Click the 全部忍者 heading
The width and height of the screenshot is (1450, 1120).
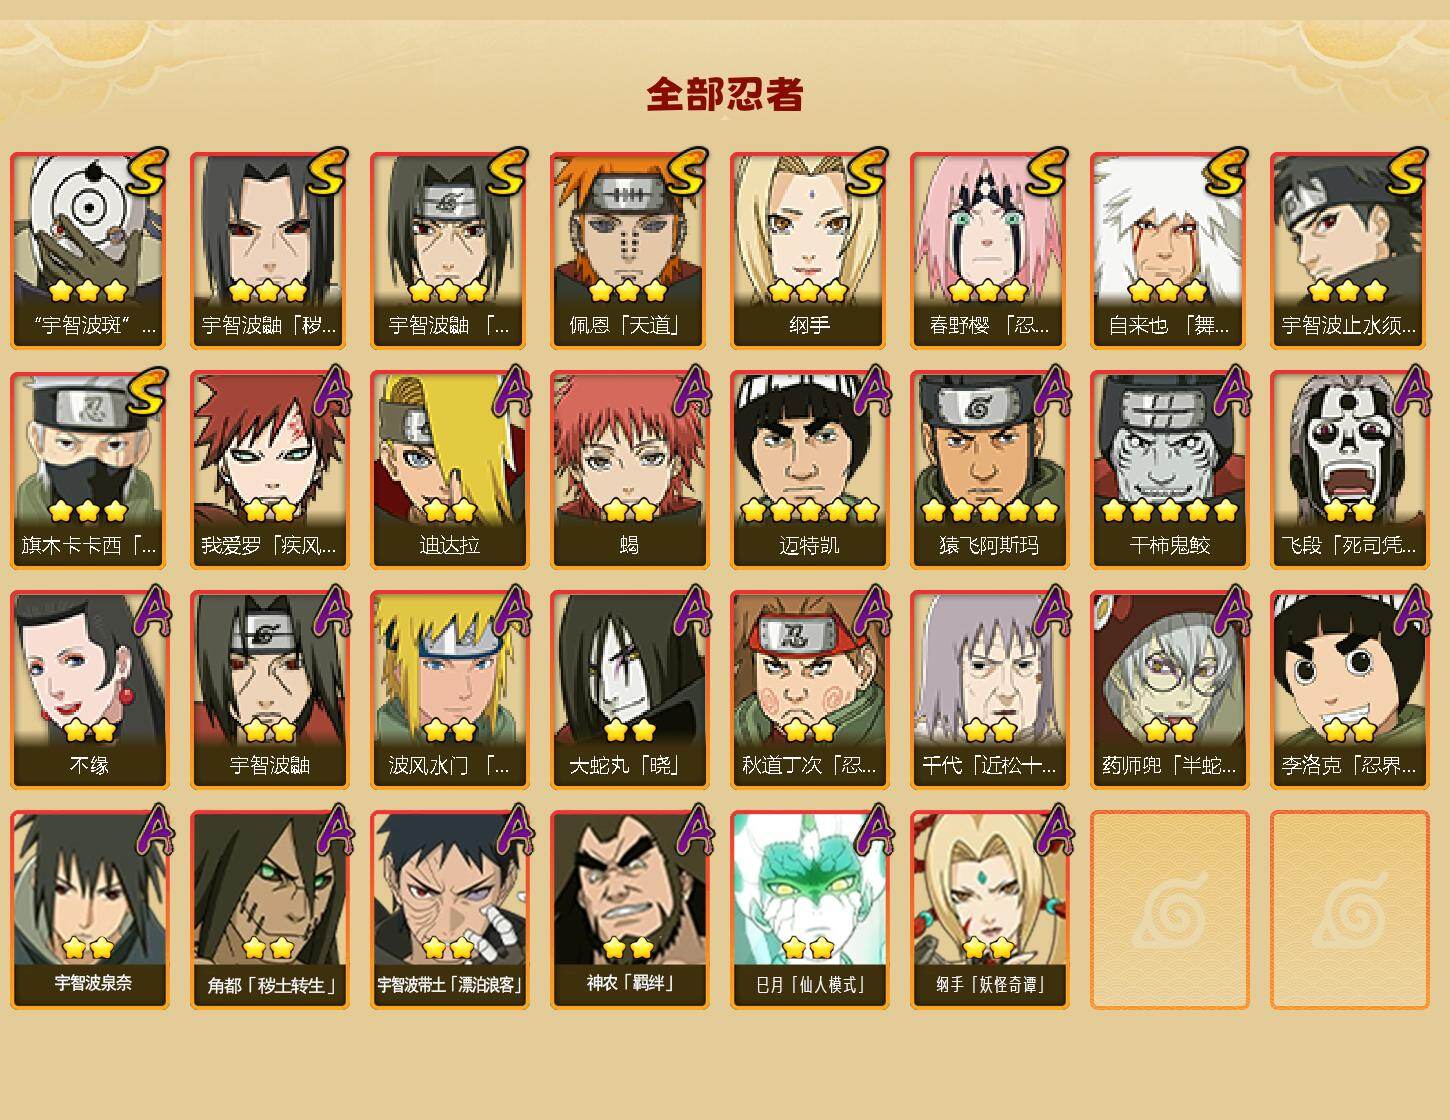725,94
